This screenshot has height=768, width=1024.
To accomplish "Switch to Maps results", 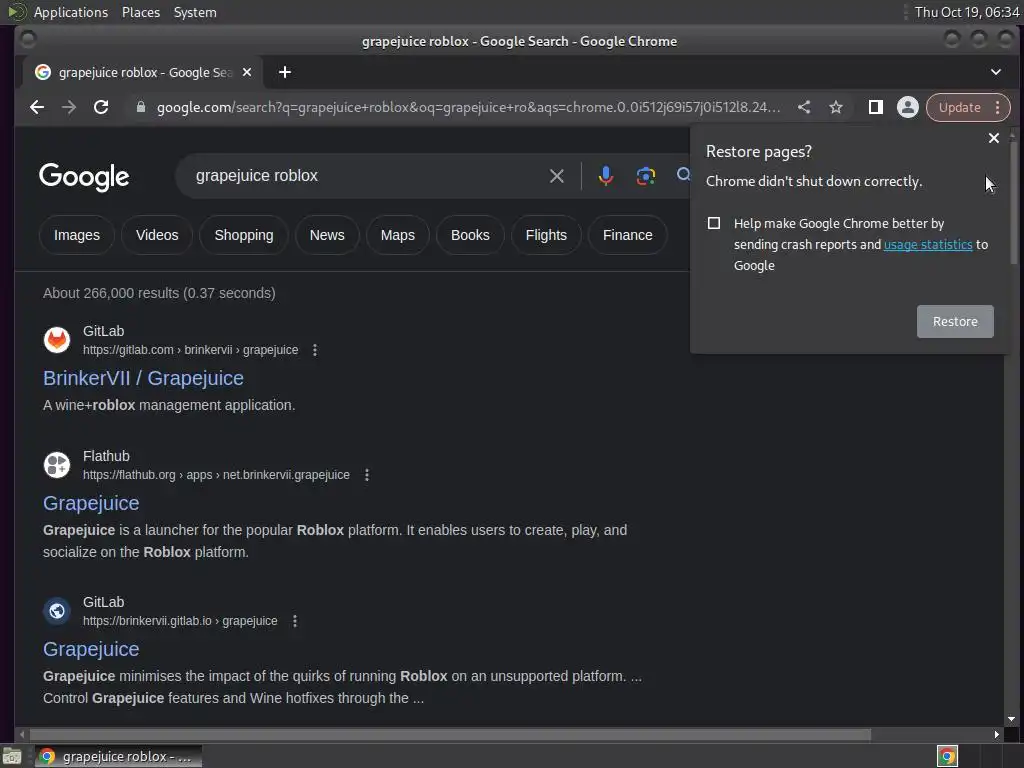I will pos(397,235).
